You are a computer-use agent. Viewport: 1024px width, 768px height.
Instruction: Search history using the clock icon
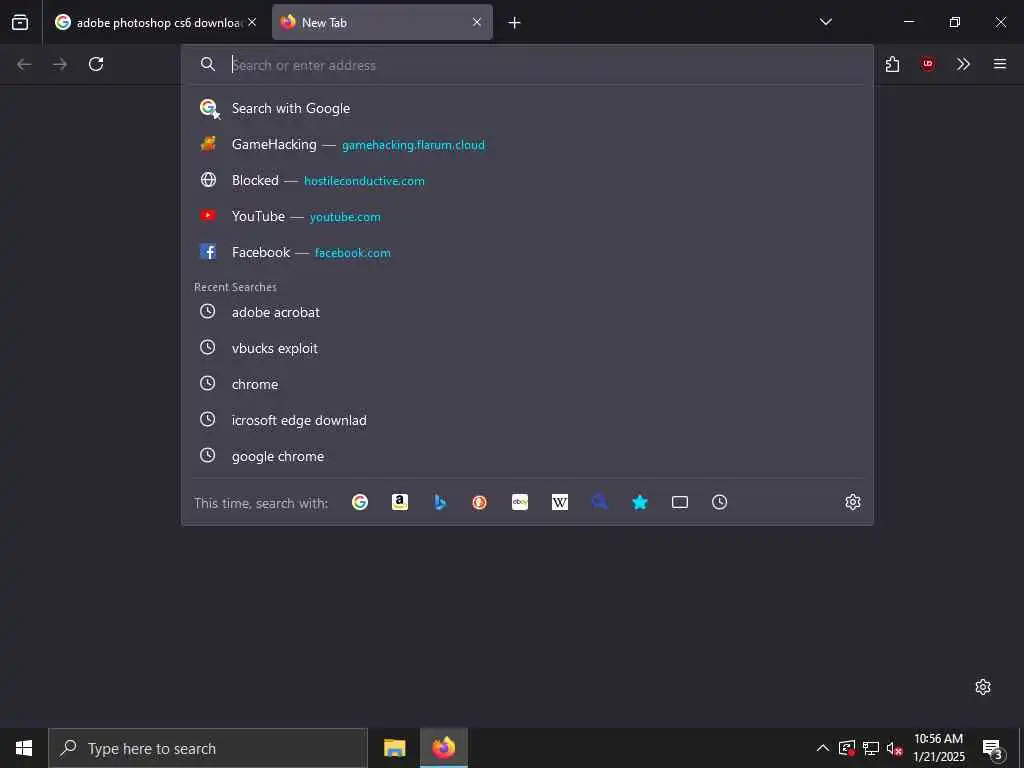pyautogui.click(x=720, y=502)
